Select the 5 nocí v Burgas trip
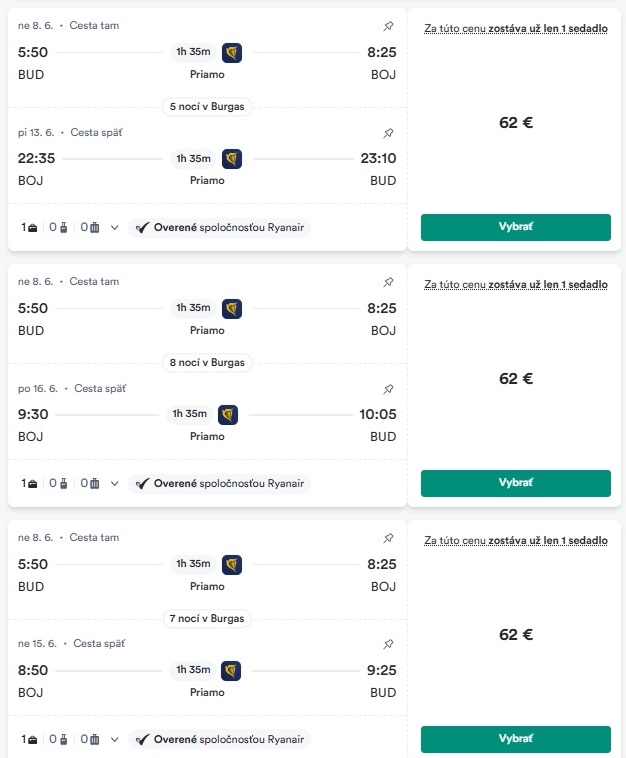 (516, 227)
